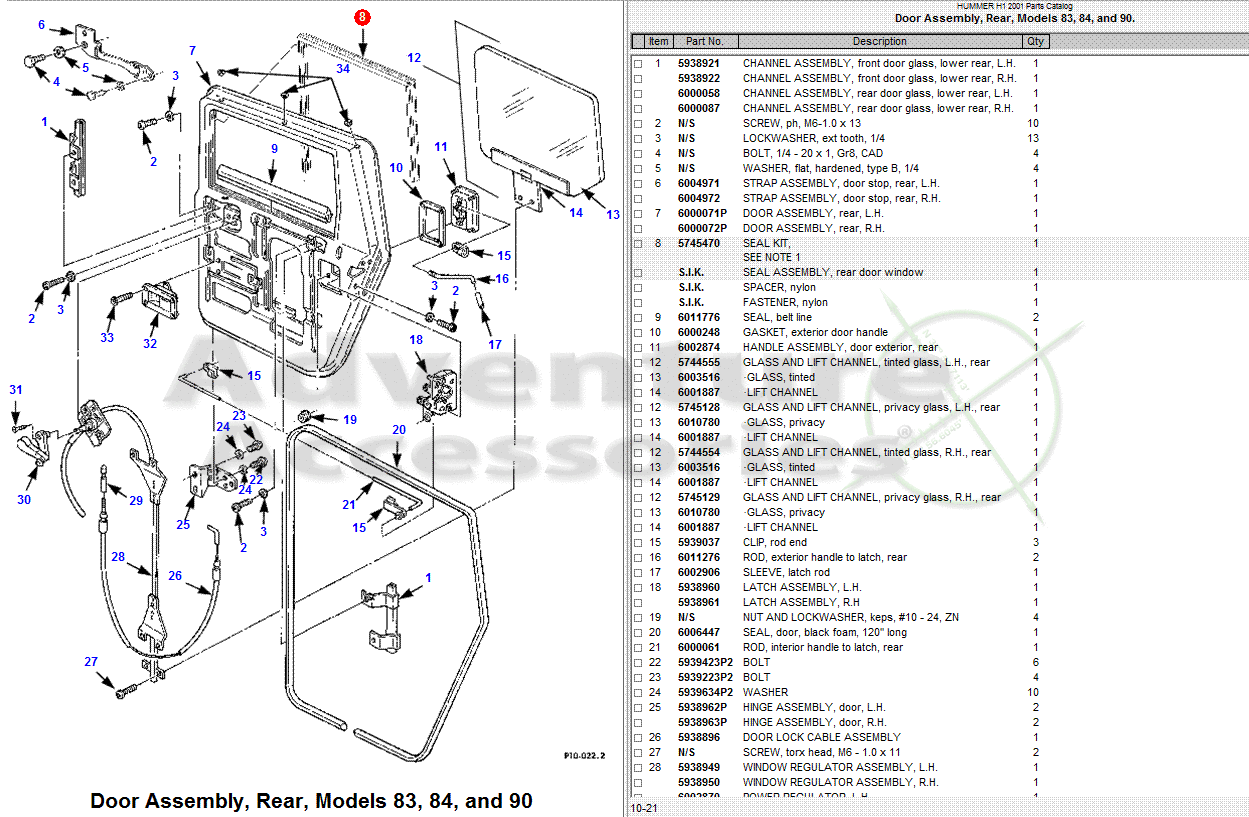
Task: Tick the checkbox for door seal 6006447
Action: pos(637,633)
